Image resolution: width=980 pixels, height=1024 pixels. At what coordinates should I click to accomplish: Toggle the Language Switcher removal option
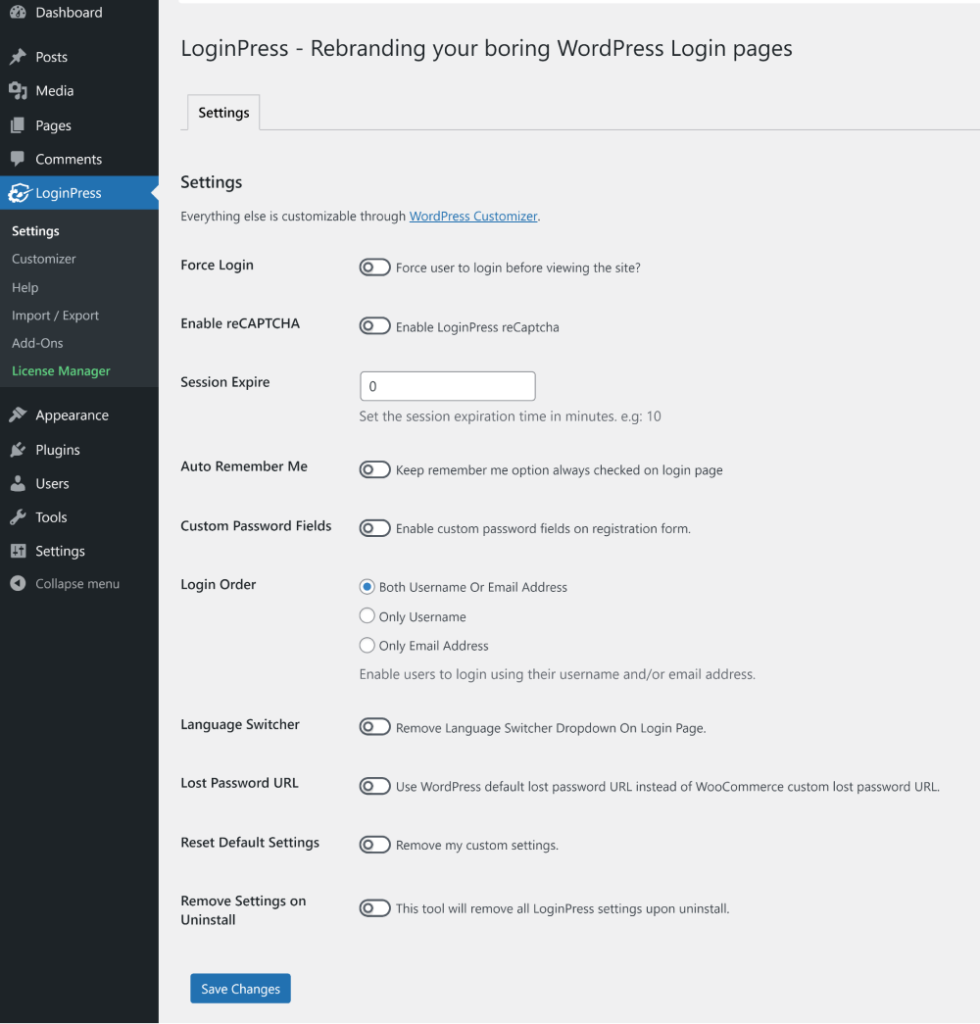pos(375,727)
